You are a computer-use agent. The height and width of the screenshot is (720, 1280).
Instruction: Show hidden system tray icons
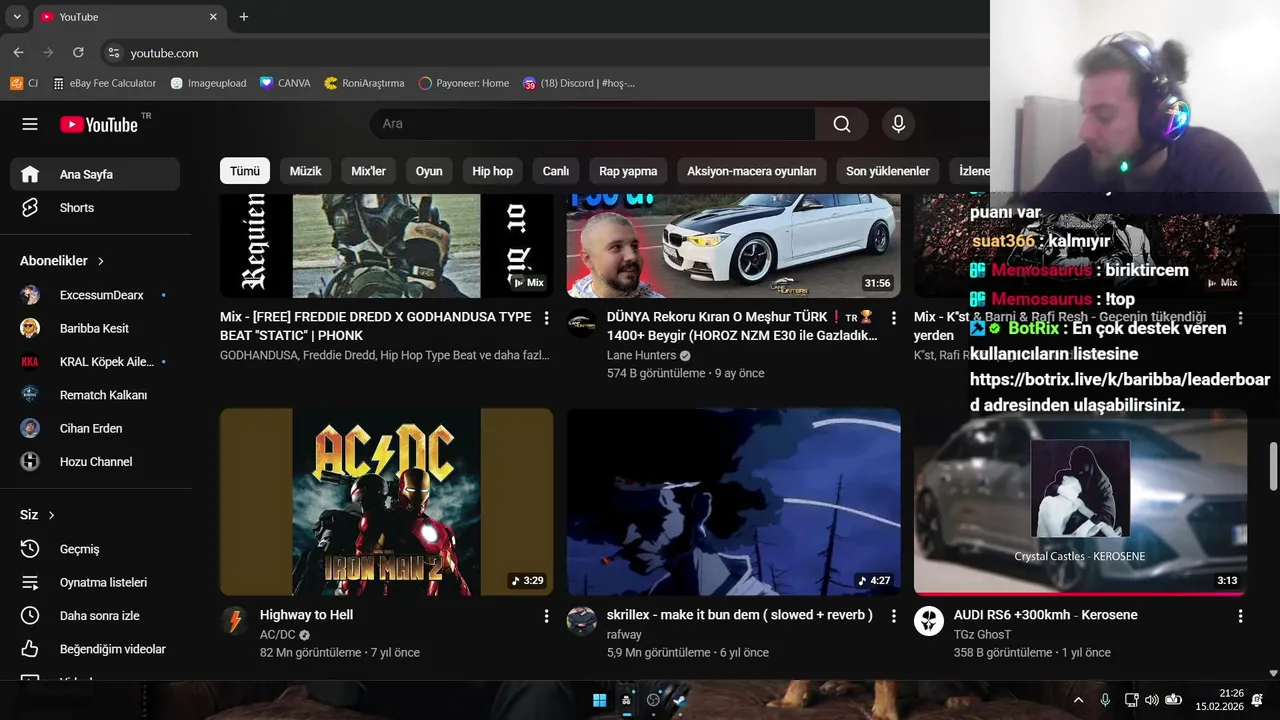click(x=1078, y=700)
